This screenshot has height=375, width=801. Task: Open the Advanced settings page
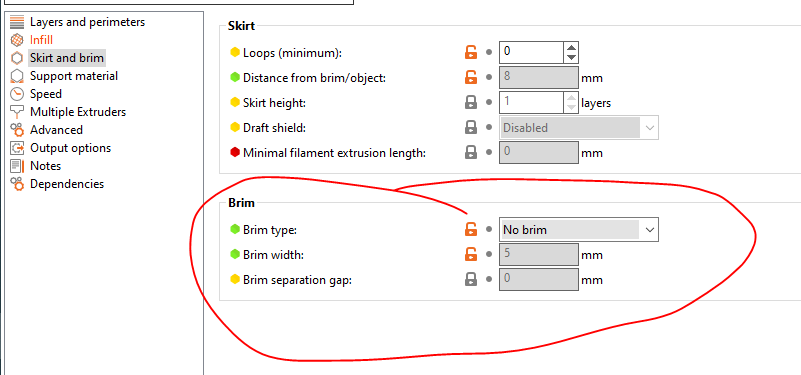tap(56, 130)
